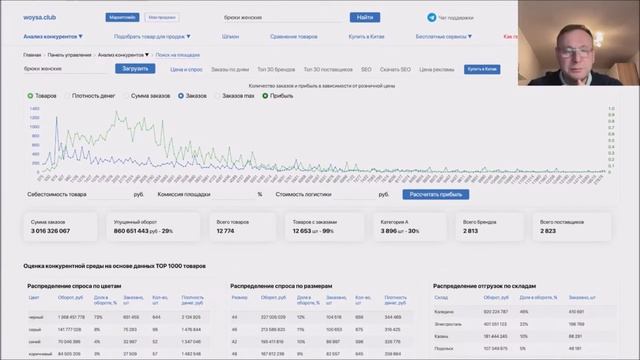Click the черный color row

pos(118,317)
